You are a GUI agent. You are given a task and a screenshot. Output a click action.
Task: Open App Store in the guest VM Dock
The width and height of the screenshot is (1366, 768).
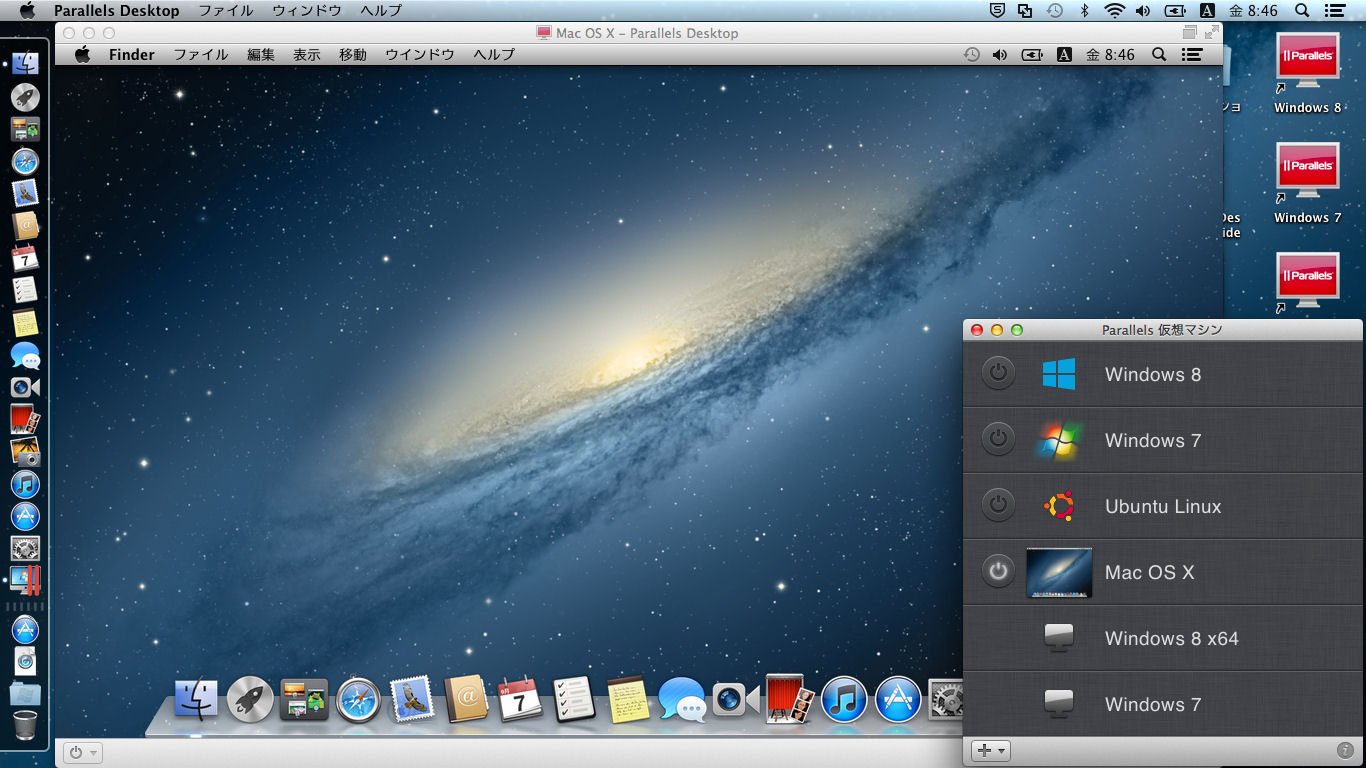click(x=898, y=699)
